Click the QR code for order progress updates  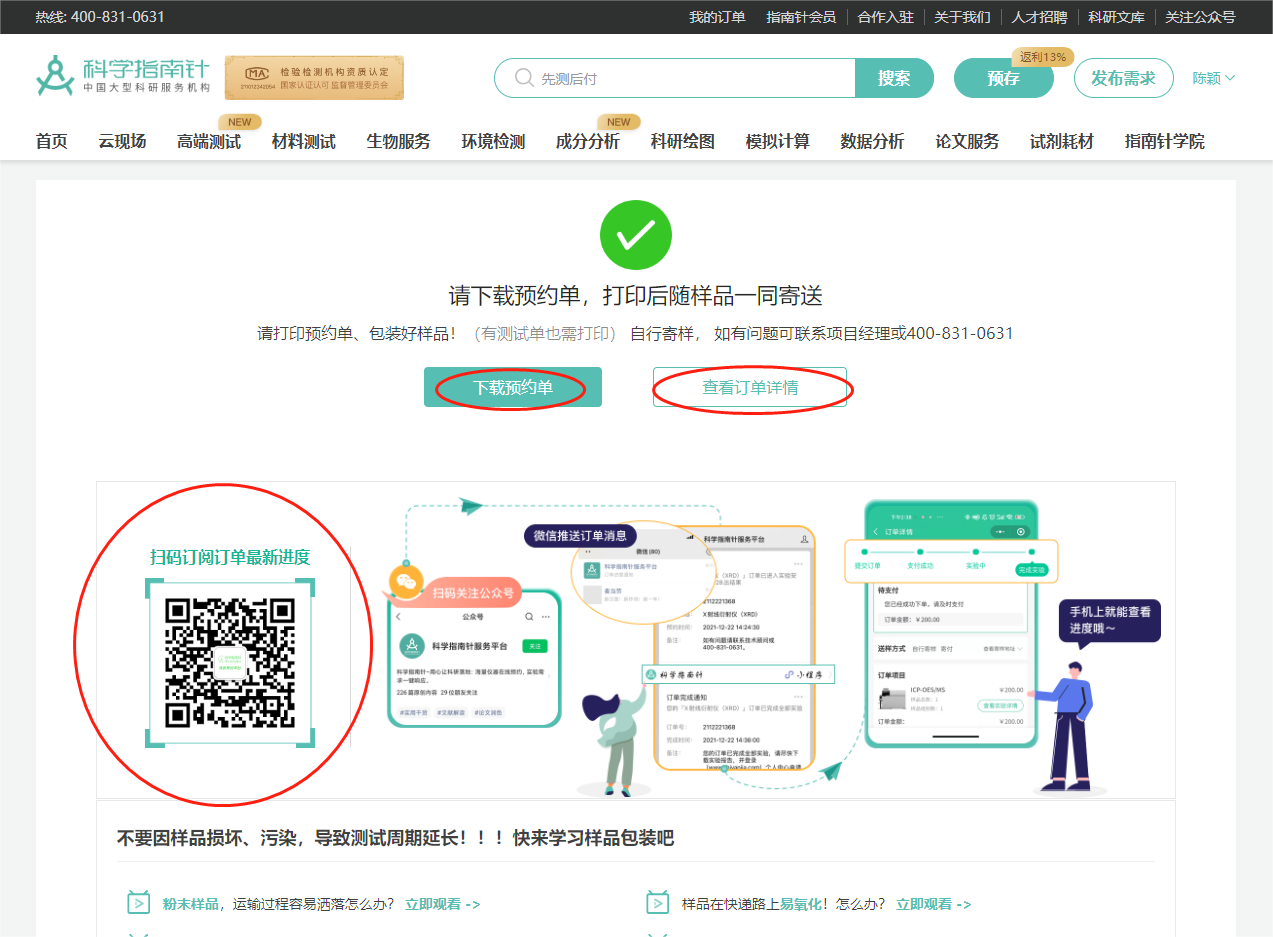[230, 664]
